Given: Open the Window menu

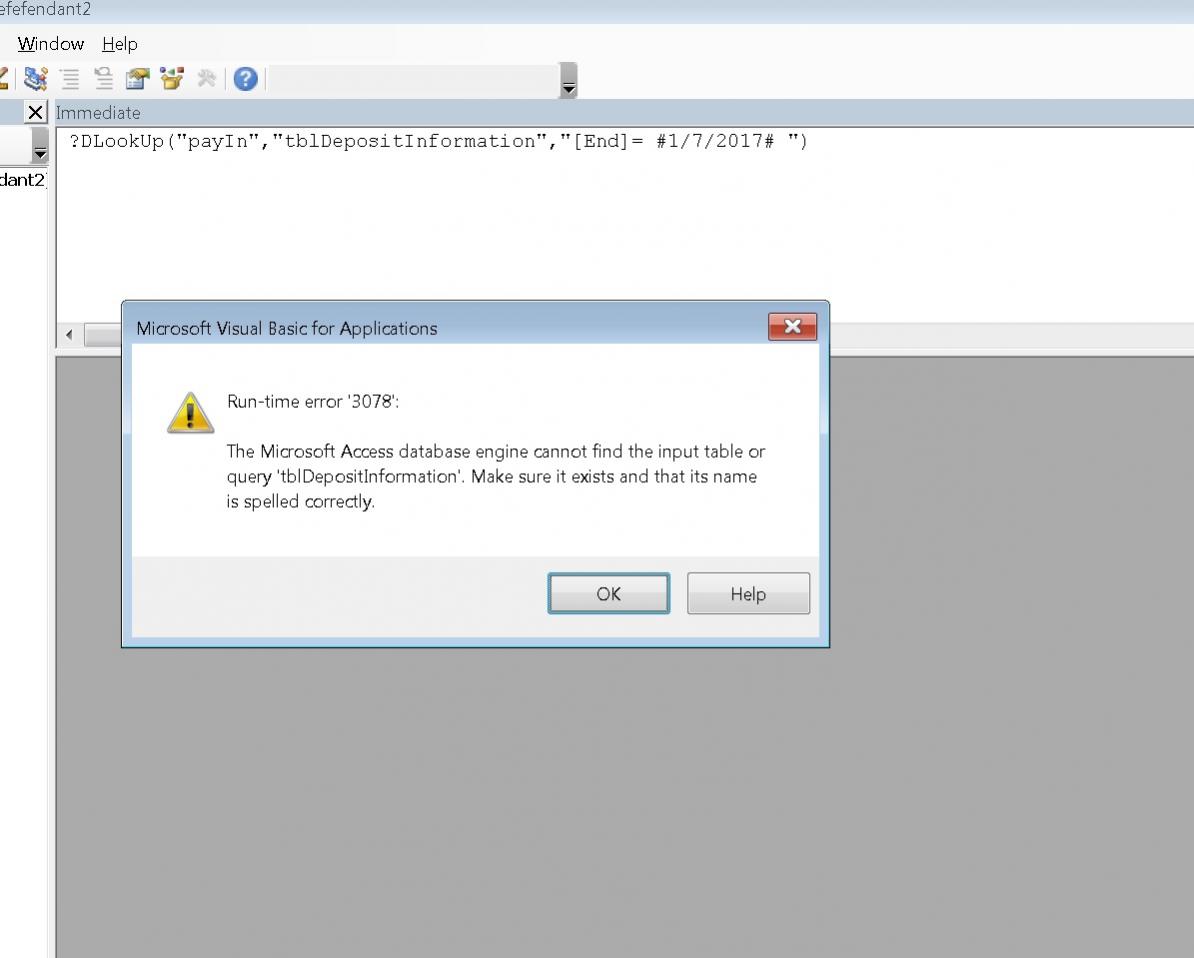Looking at the screenshot, I should (51, 44).
